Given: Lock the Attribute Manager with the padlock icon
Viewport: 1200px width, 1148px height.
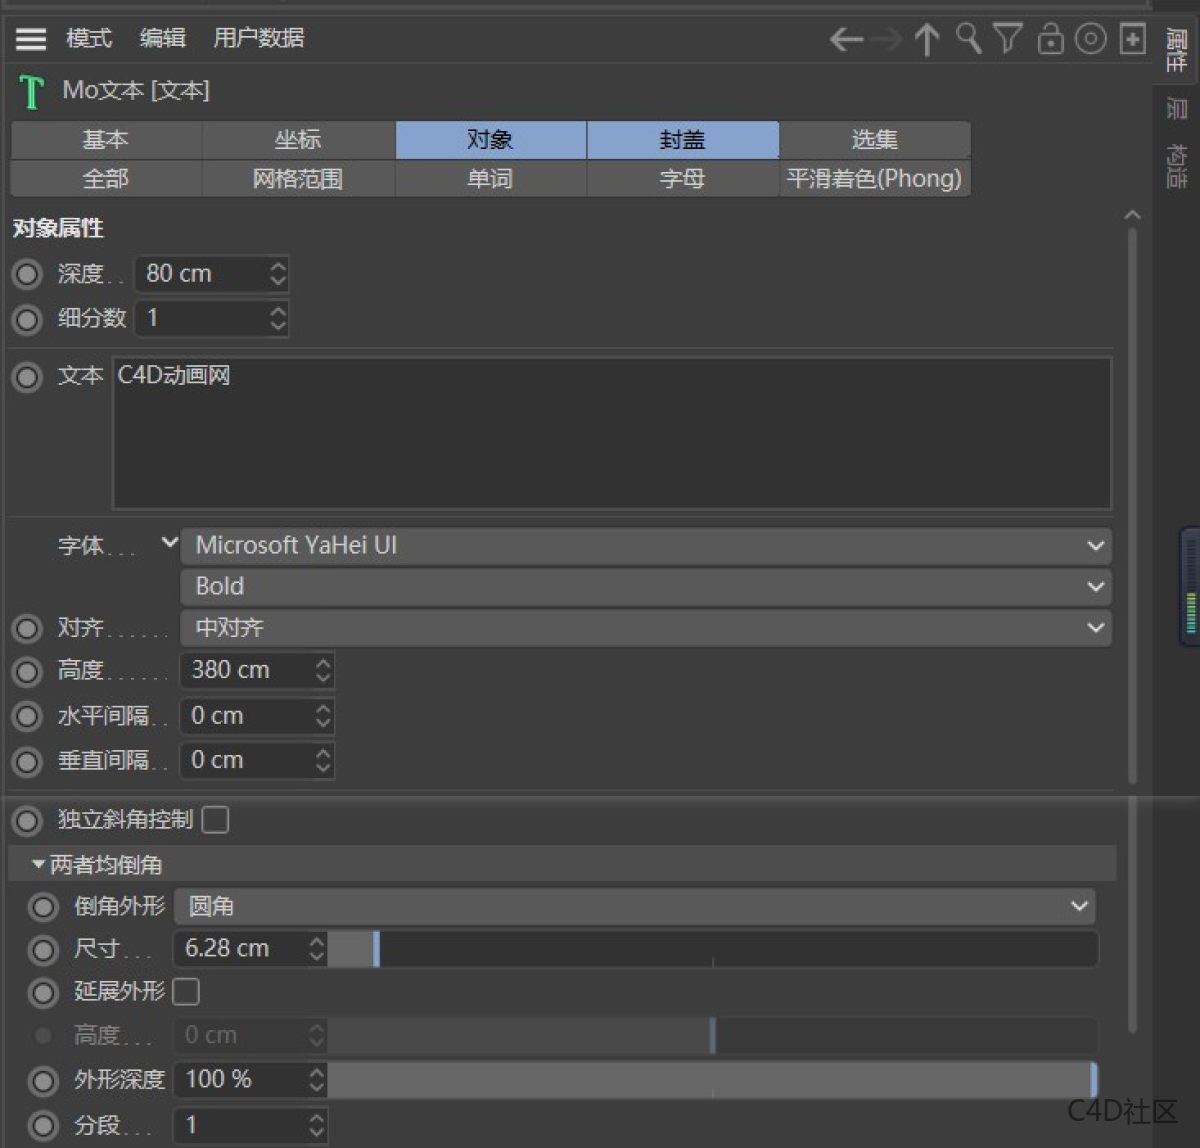Looking at the screenshot, I should tap(1049, 40).
